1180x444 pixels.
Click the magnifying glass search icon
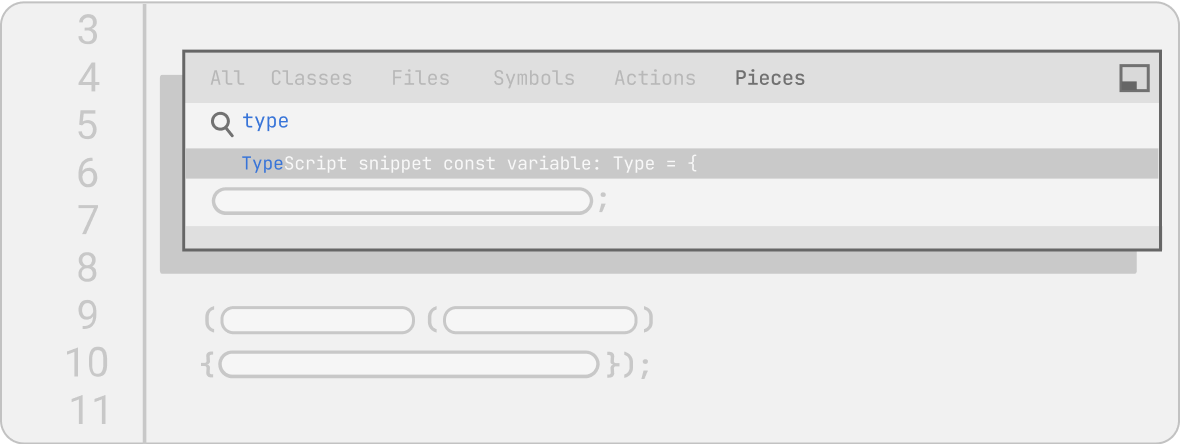222,123
